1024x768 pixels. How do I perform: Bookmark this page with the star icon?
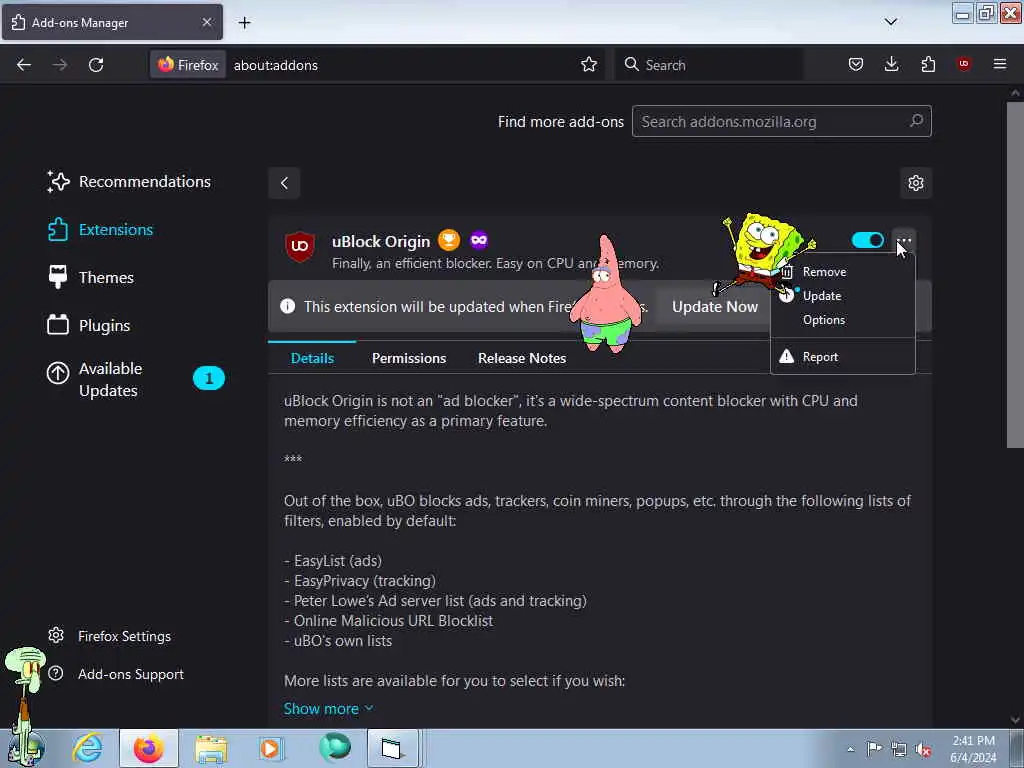pyautogui.click(x=589, y=65)
